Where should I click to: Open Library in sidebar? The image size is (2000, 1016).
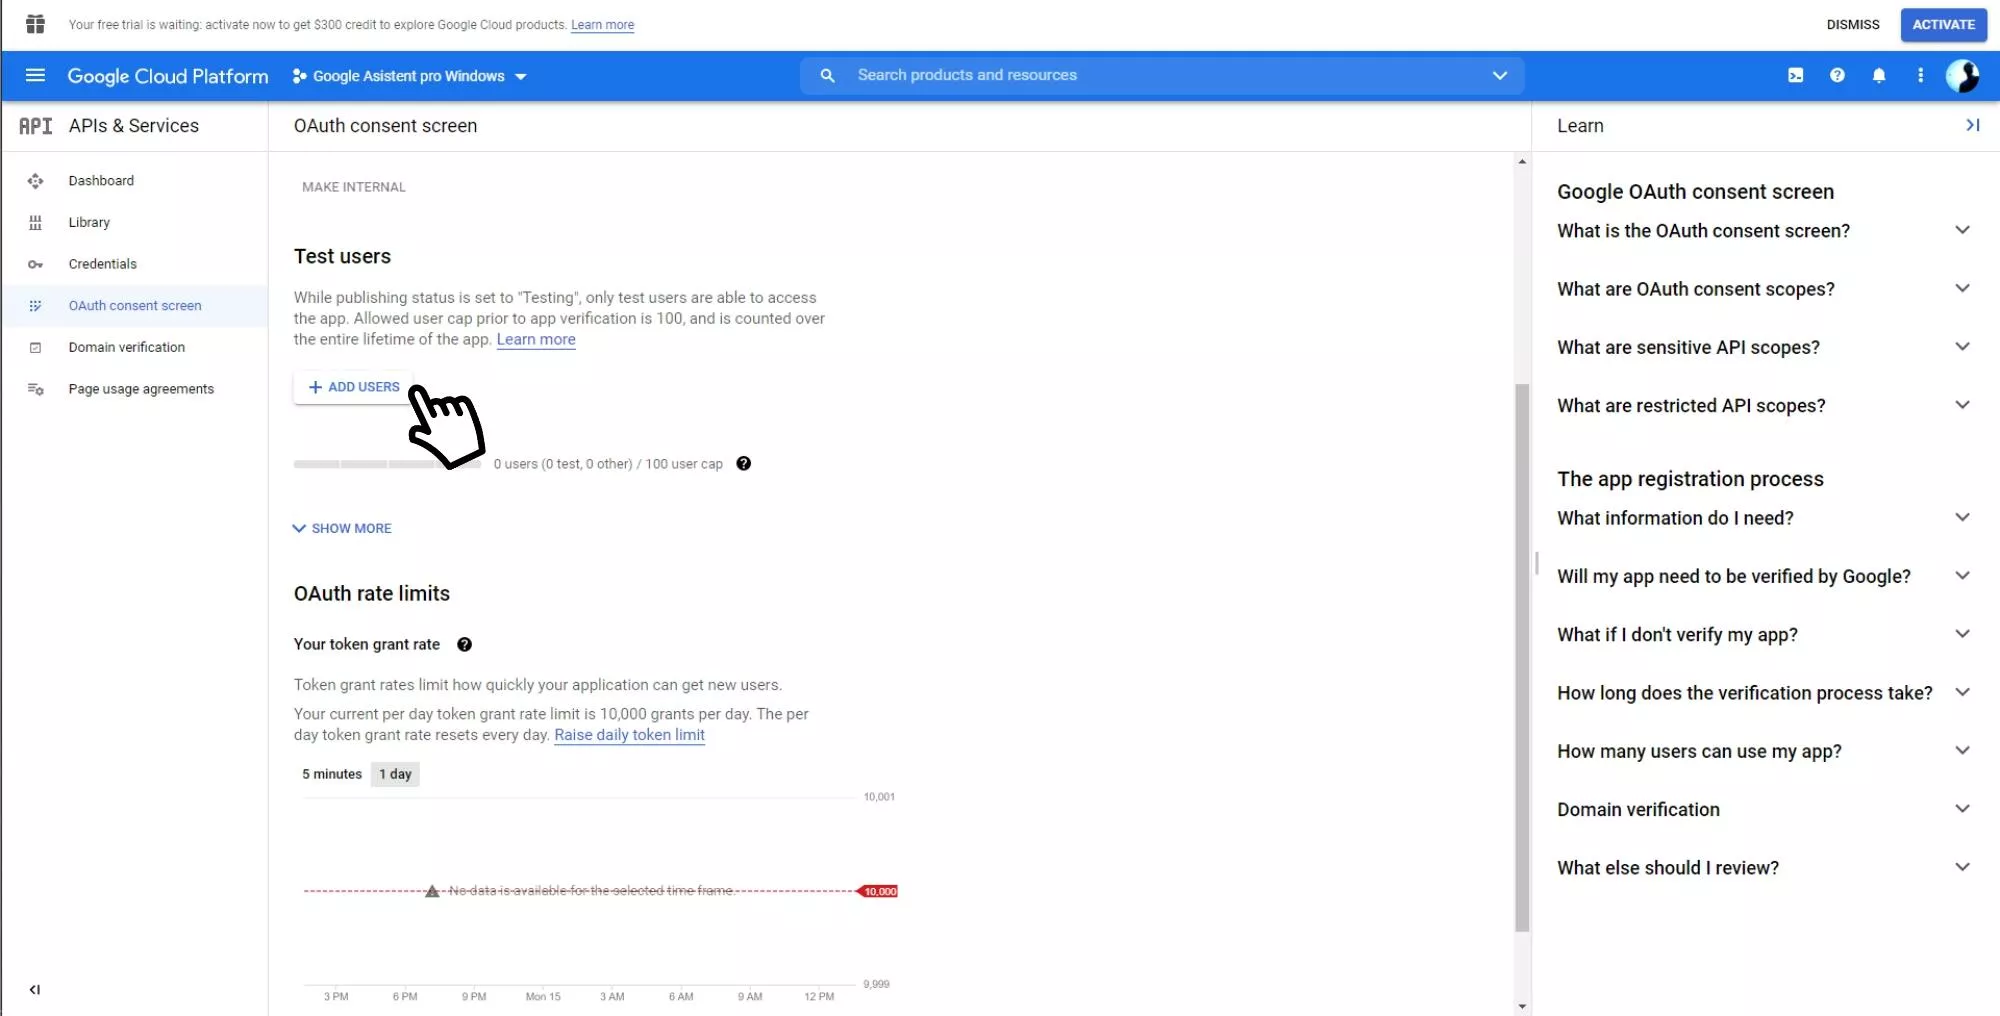(89, 222)
